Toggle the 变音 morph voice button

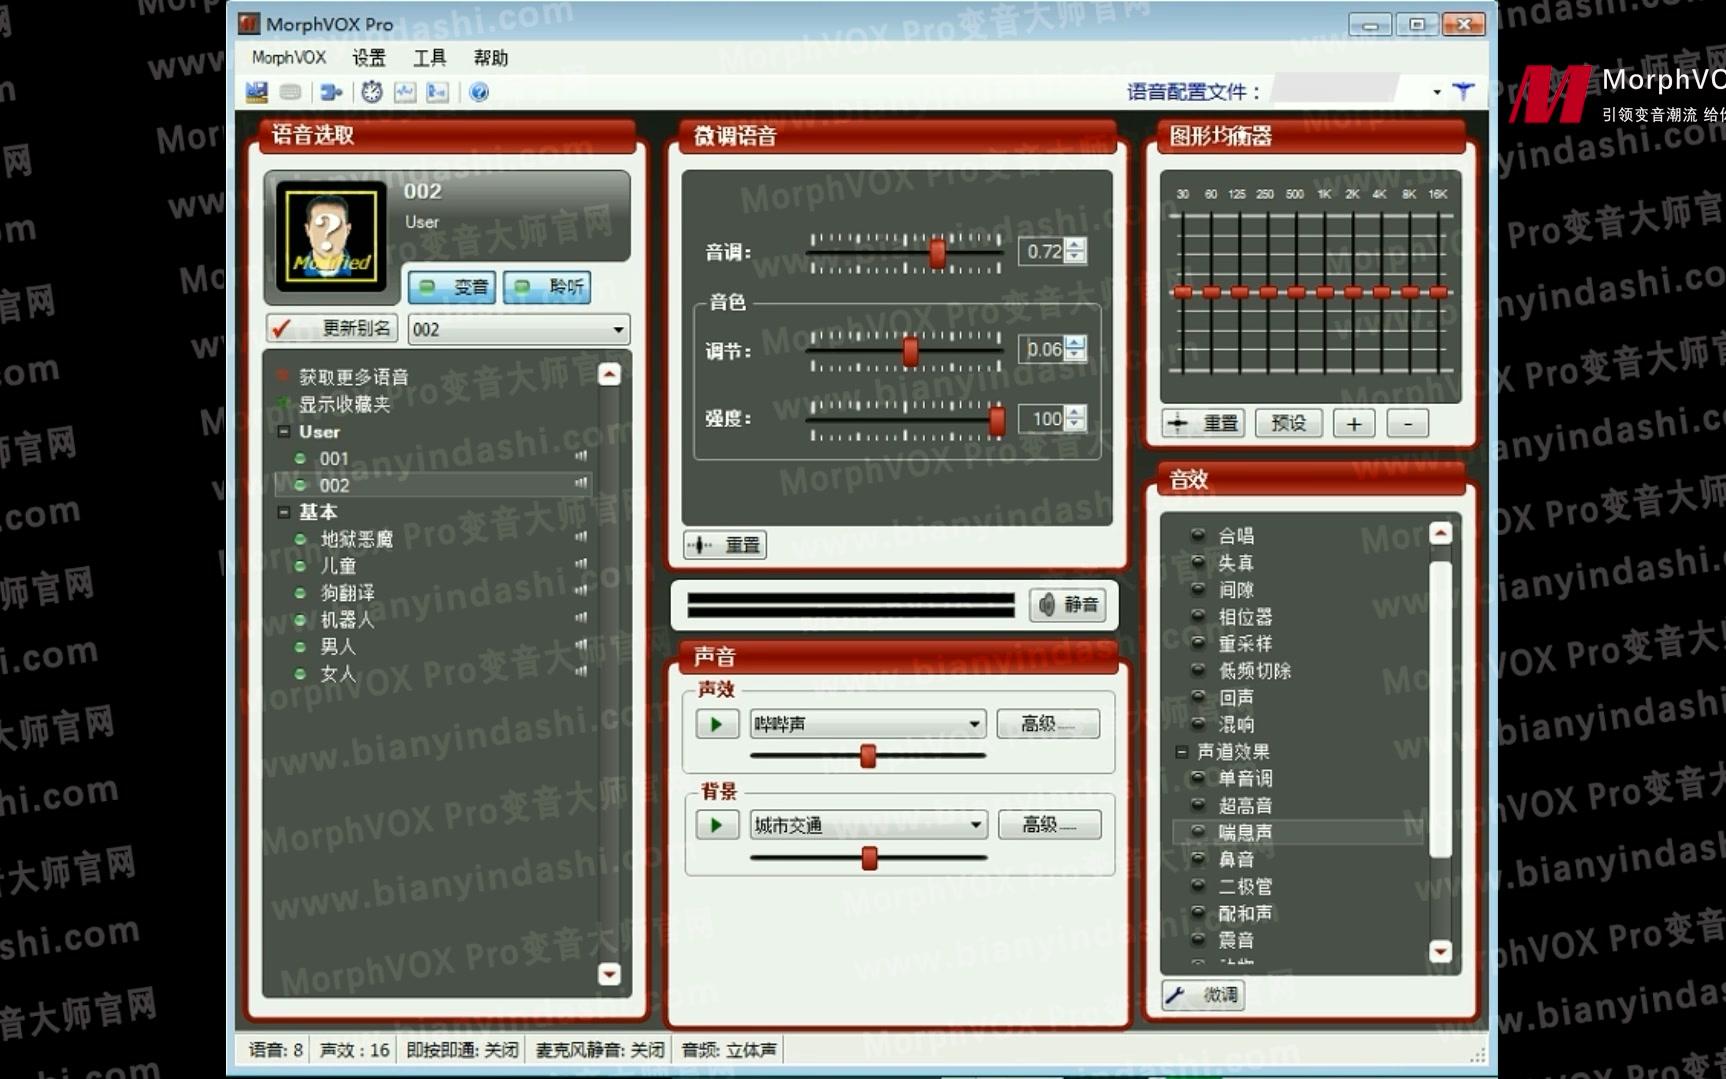coord(452,287)
